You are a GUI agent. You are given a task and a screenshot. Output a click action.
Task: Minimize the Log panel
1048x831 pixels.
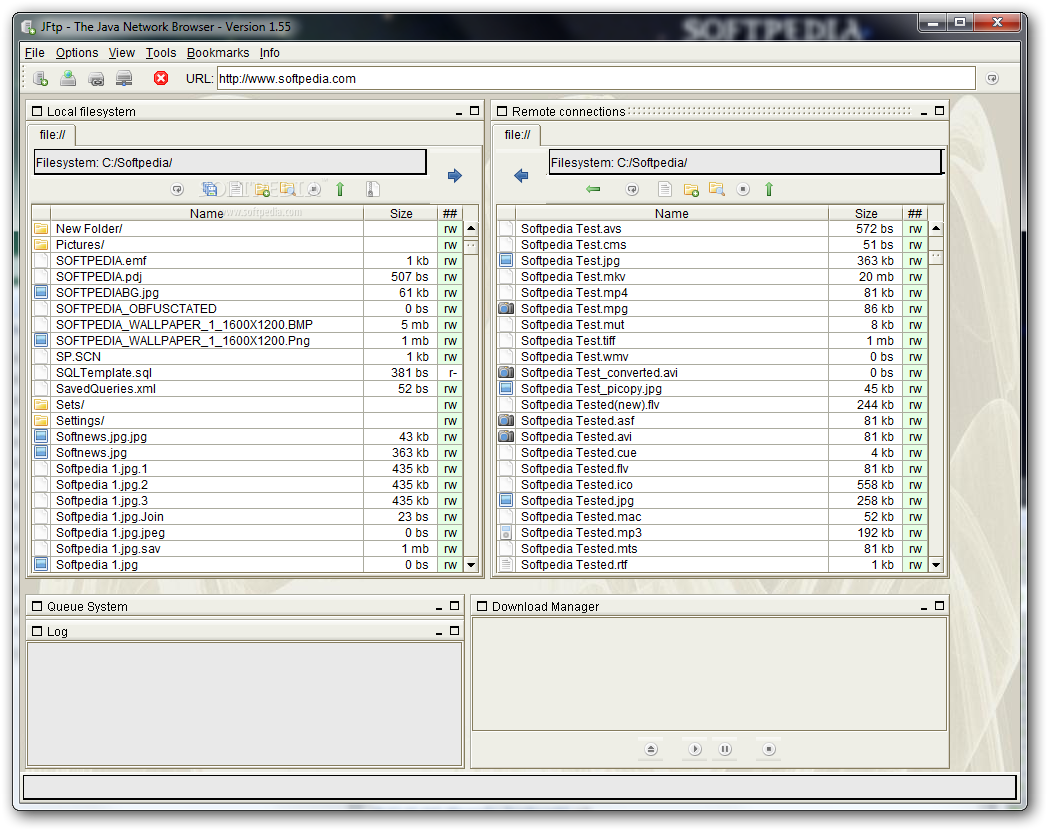[x=439, y=632]
